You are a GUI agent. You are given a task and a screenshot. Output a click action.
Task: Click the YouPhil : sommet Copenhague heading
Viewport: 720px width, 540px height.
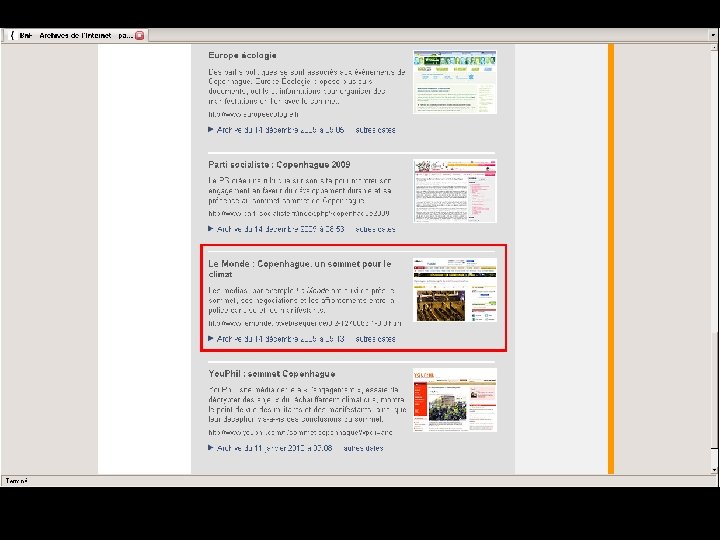(x=272, y=373)
